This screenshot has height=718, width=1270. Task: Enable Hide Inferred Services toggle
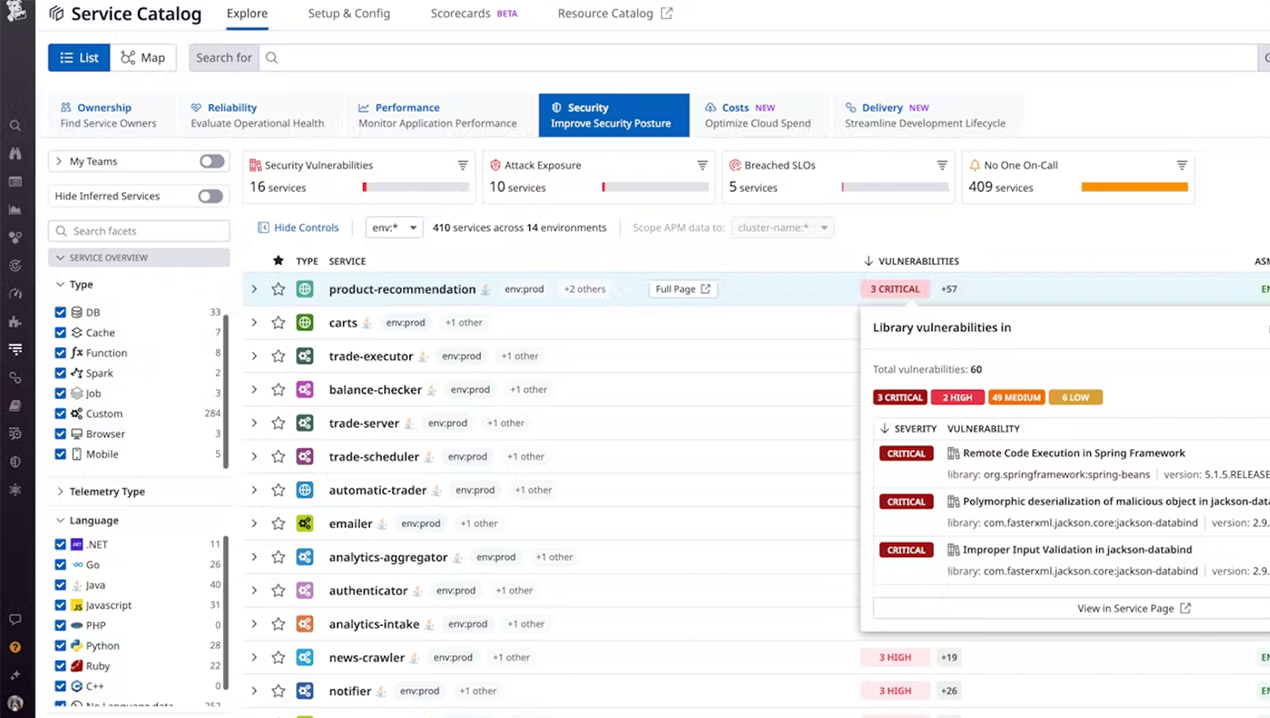click(x=211, y=196)
